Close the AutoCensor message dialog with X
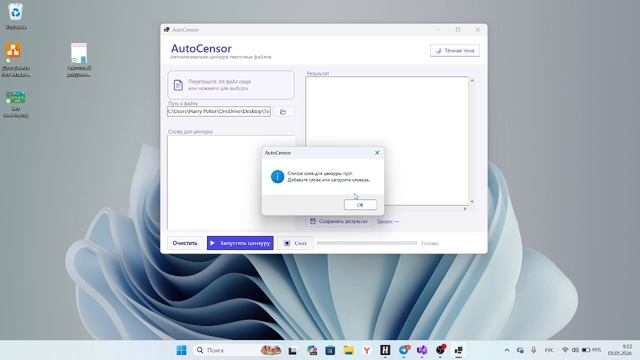The width and height of the screenshot is (640, 360). (x=377, y=153)
